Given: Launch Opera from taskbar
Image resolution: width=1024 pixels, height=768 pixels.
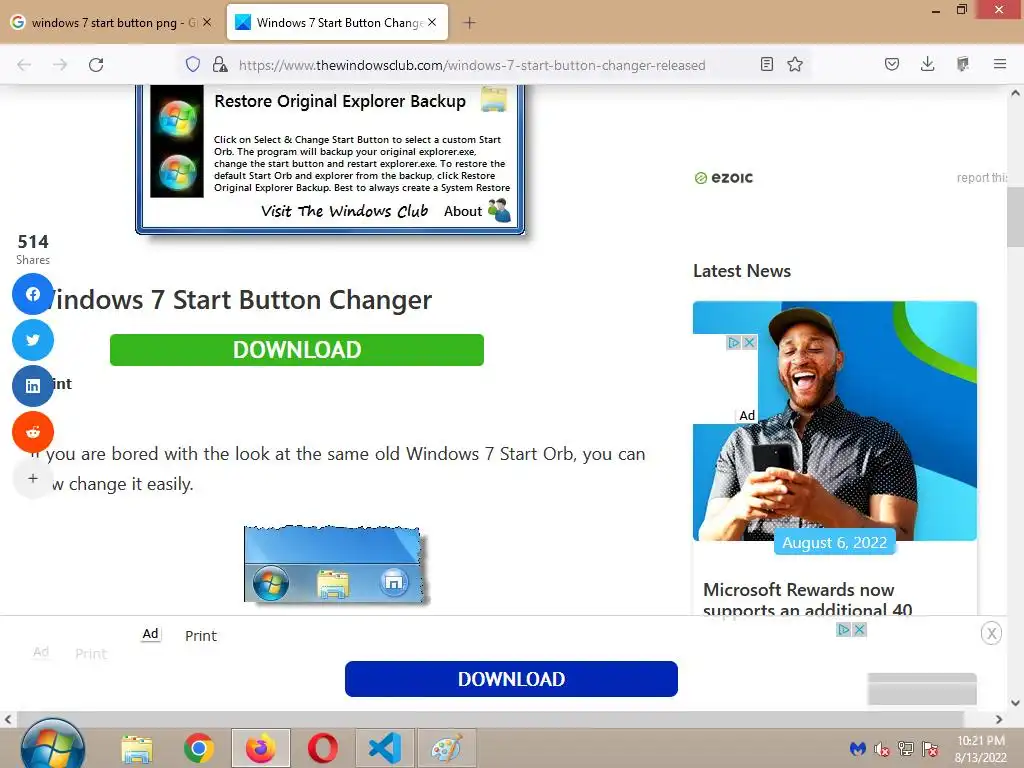Looking at the screenshot, I should coord(323,748).
